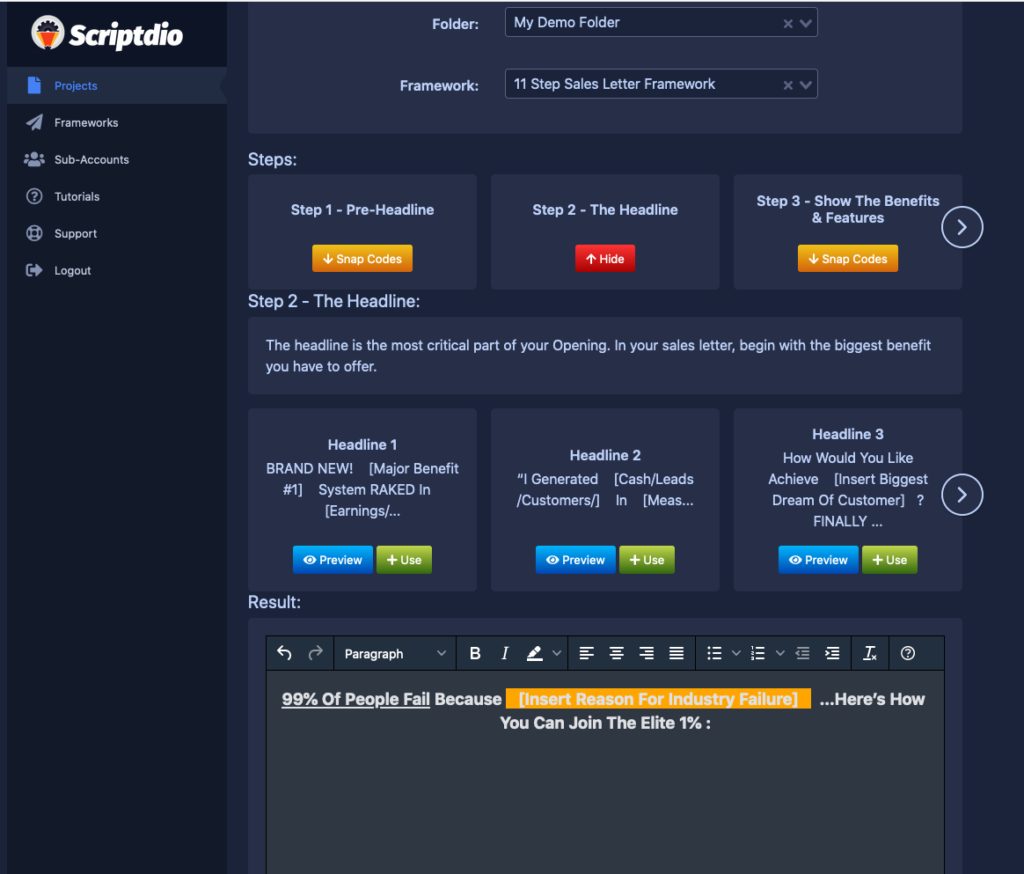Click the Headline 1 card title
Image resolution: width=1024 pixels, height=874 pixels.
pyautogui.click(x=362, y=445)
